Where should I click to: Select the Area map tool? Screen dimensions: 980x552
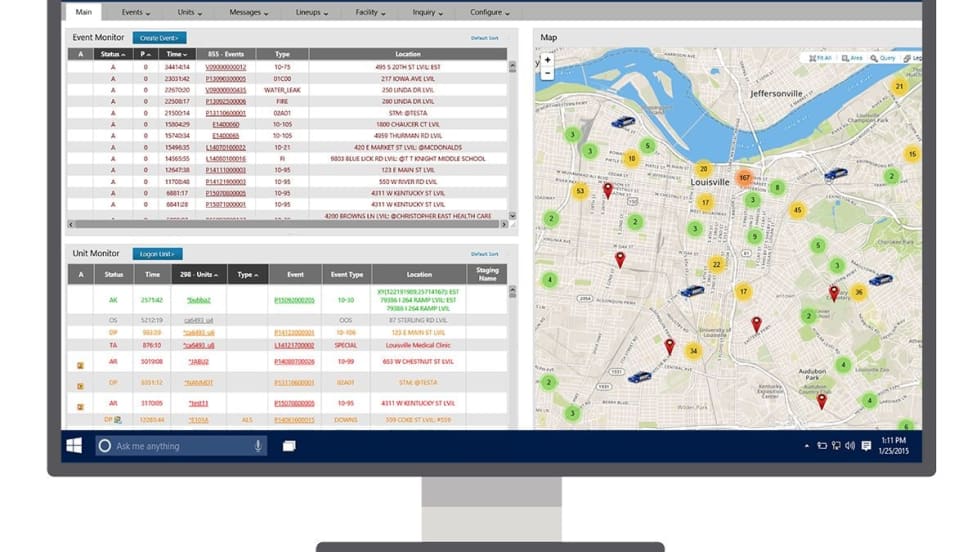(x=853, y=58)
